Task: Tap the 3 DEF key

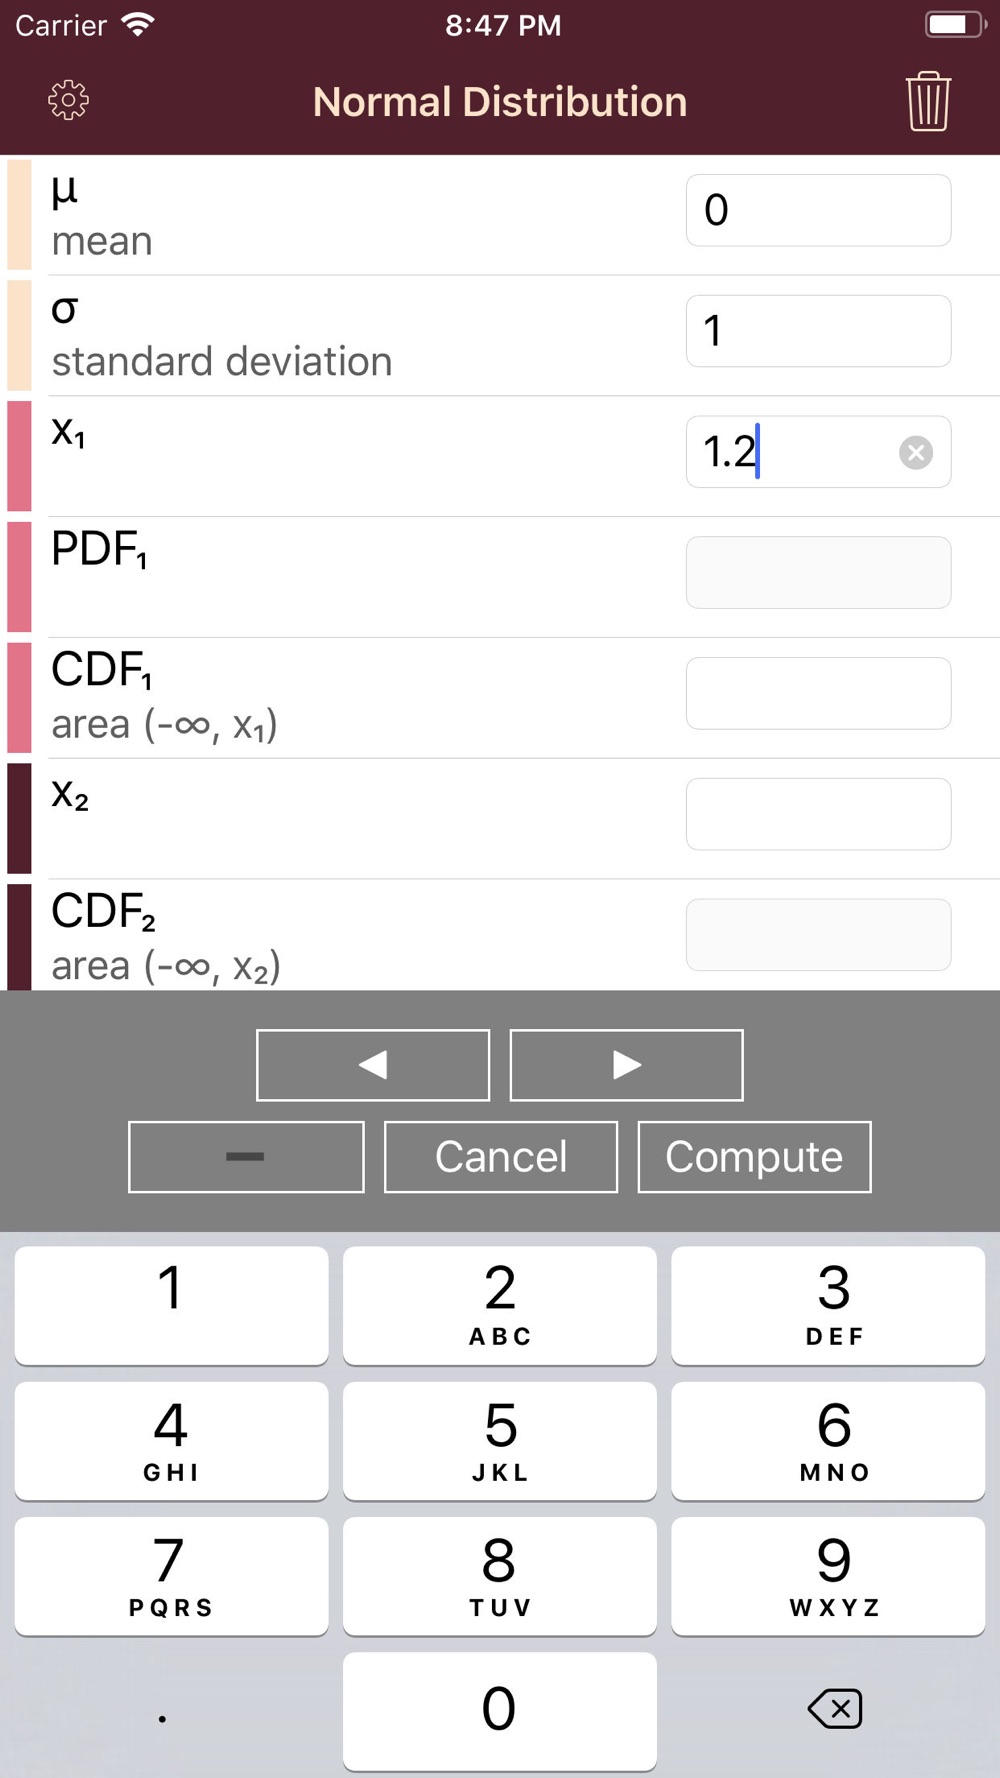Action: [828, 1305]
